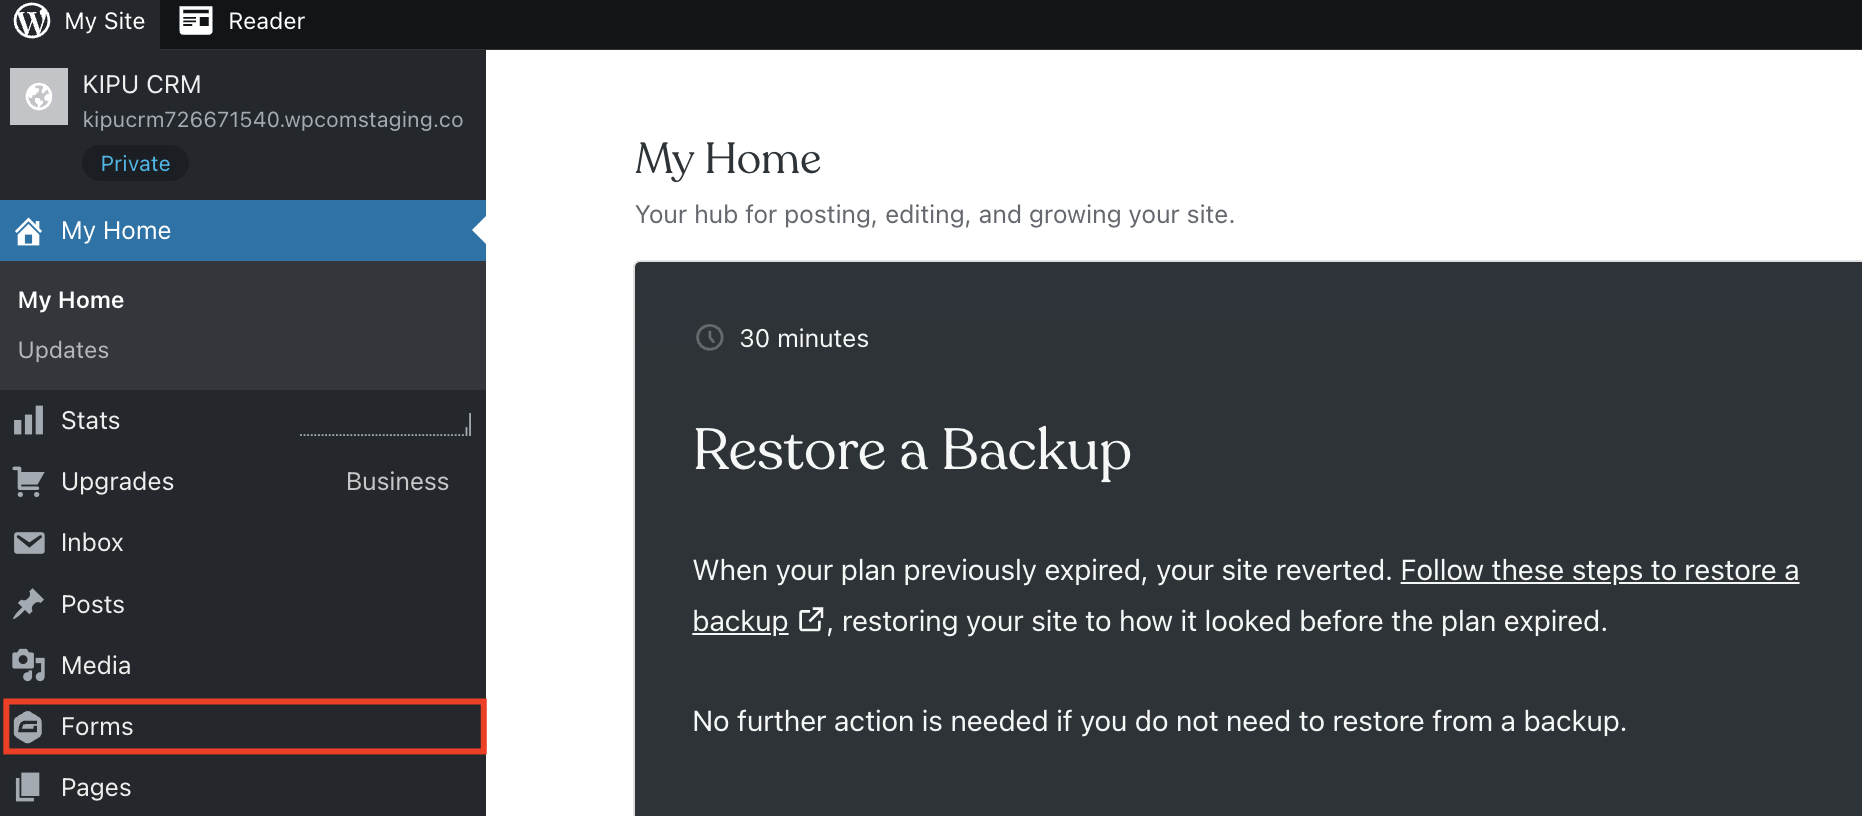Click the Private site badge

(135, 164)
